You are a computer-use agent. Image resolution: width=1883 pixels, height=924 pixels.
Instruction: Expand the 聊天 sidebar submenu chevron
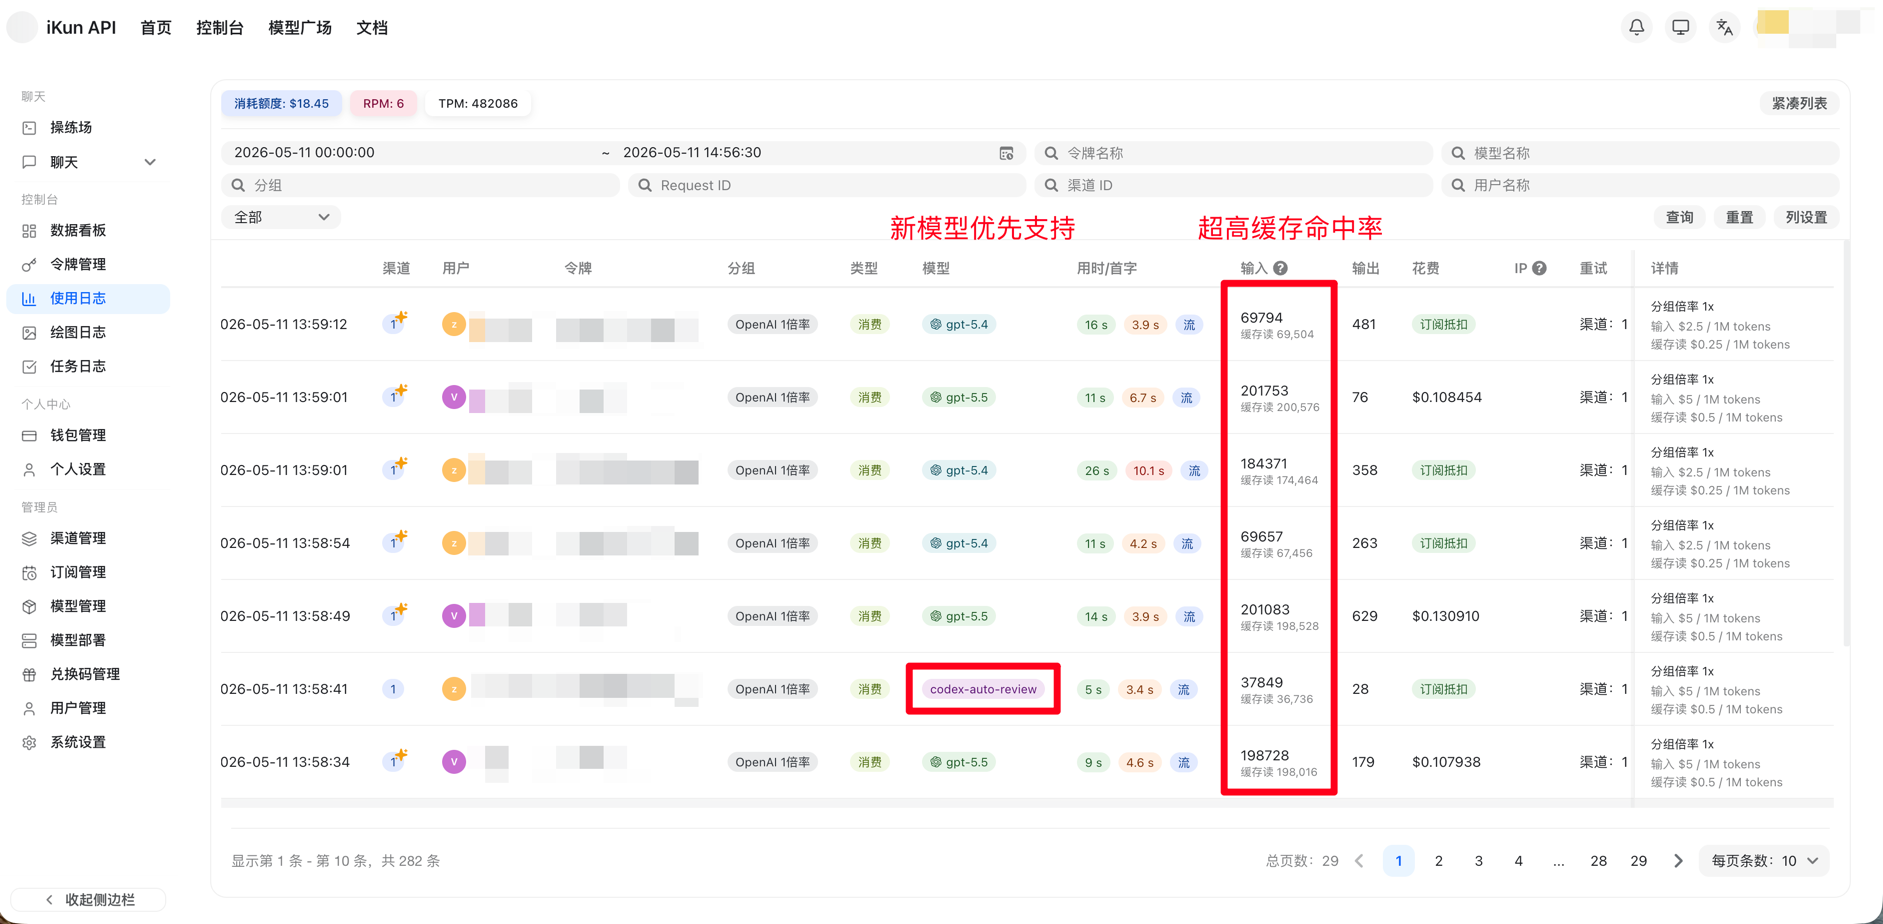click(x=150, y=162)
